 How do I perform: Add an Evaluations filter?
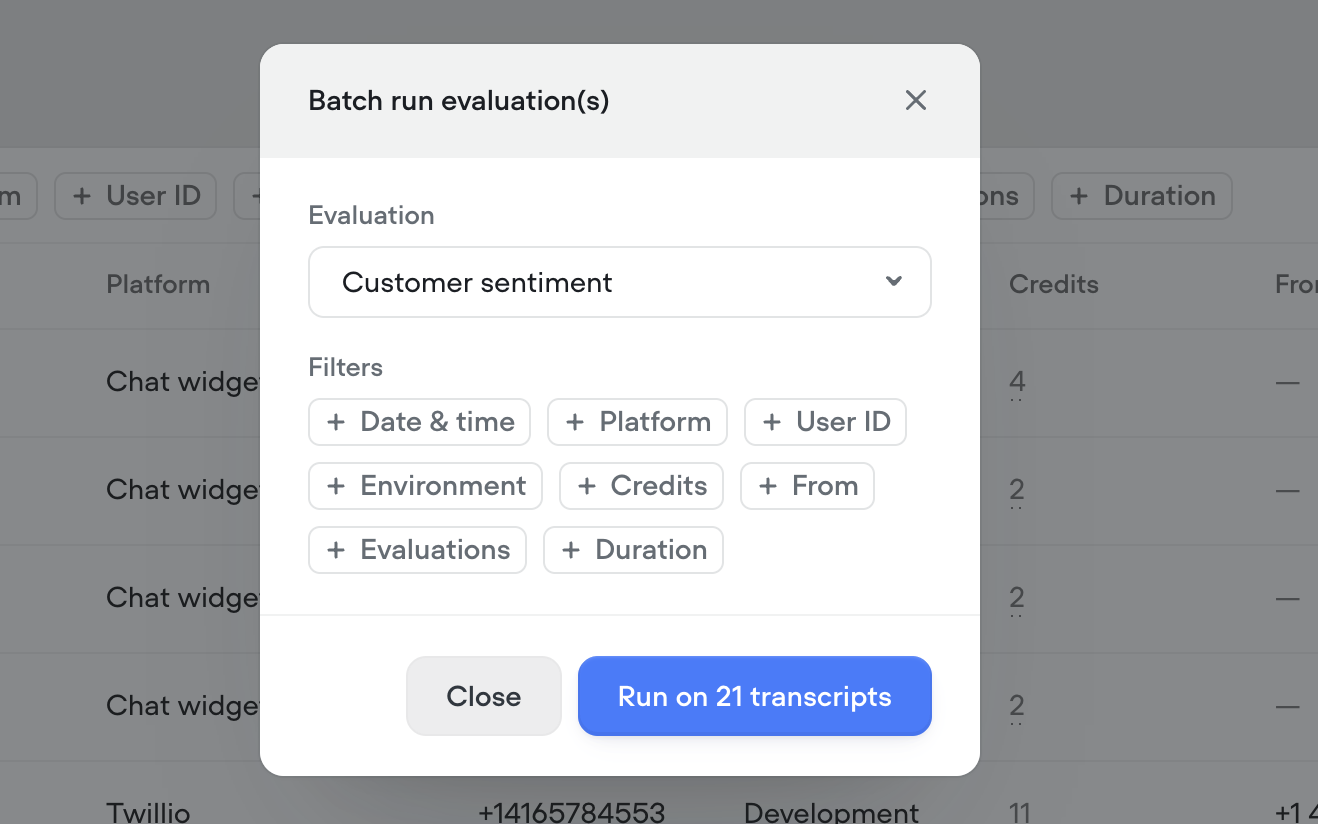[417, 549]
